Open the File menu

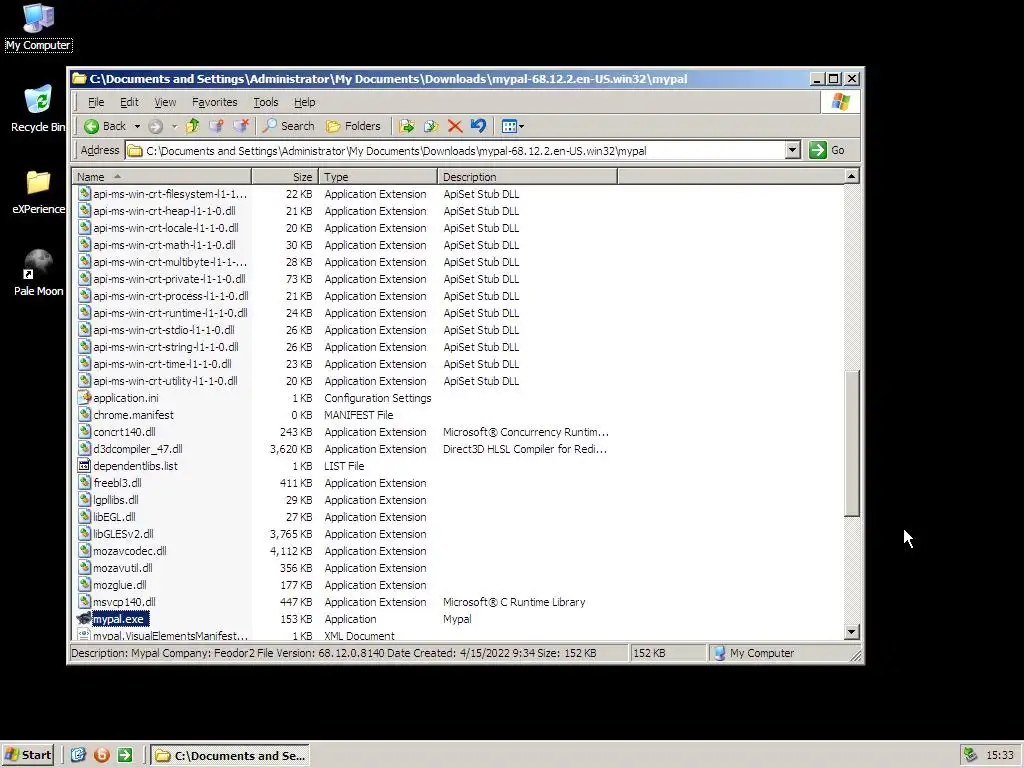point(96,102)
